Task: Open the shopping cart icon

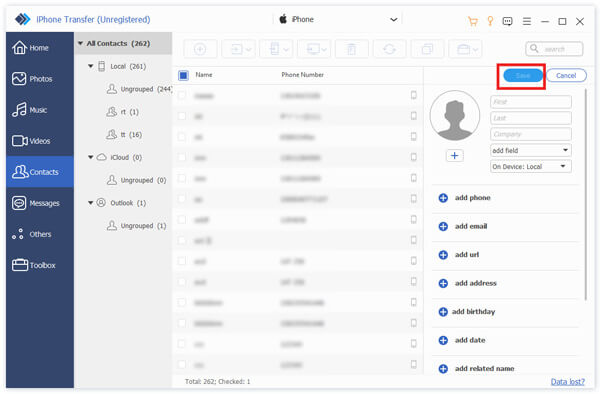Action: pos(473,21)
